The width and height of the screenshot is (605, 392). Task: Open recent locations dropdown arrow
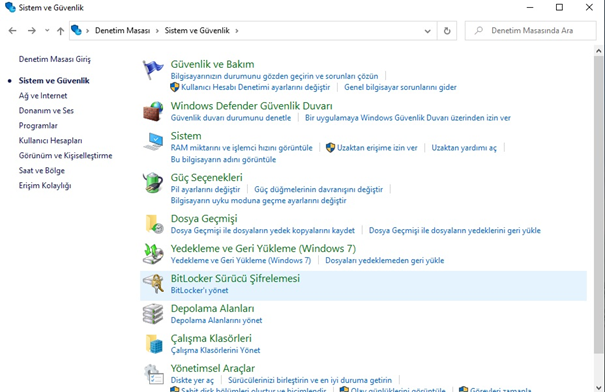[47, 30]
